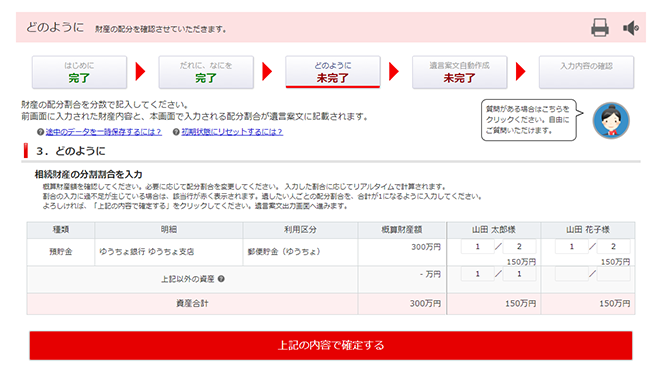The image size is (660, 390).
Task: Click question icon before 初期状態にリセット
Action: tap(176, 132)
